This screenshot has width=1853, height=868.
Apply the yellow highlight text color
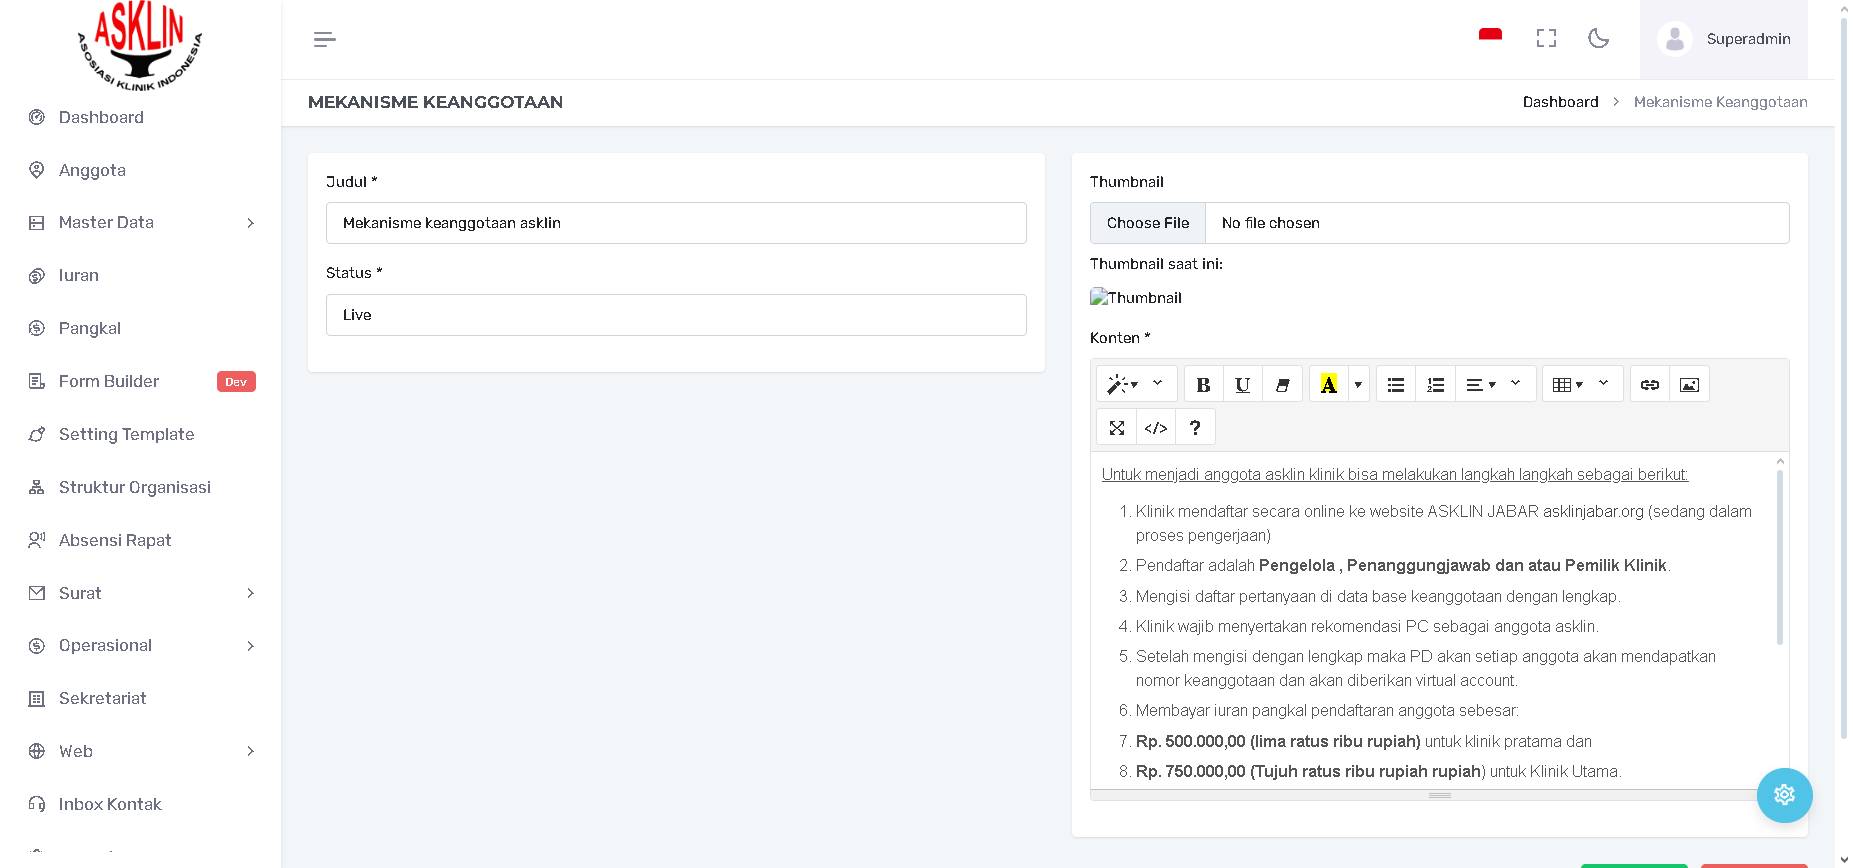point(1328,385)
